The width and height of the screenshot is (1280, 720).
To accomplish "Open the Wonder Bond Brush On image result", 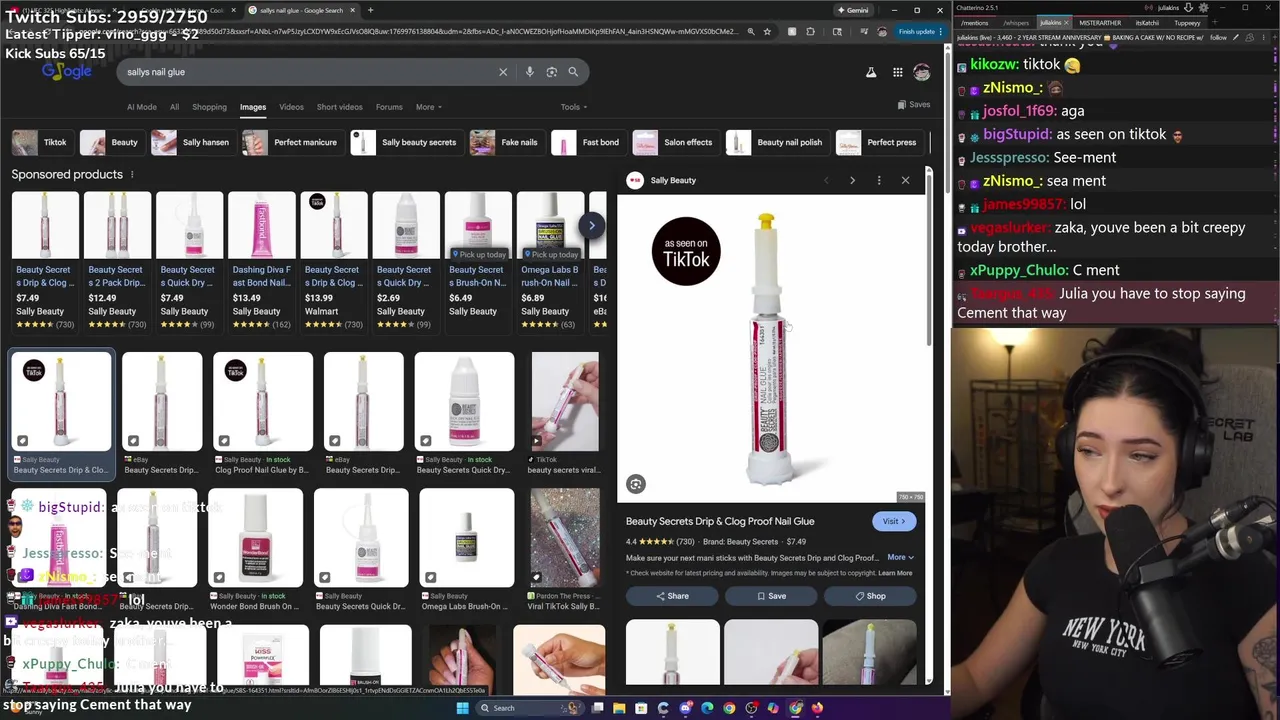I will click(x=256, y=550).
